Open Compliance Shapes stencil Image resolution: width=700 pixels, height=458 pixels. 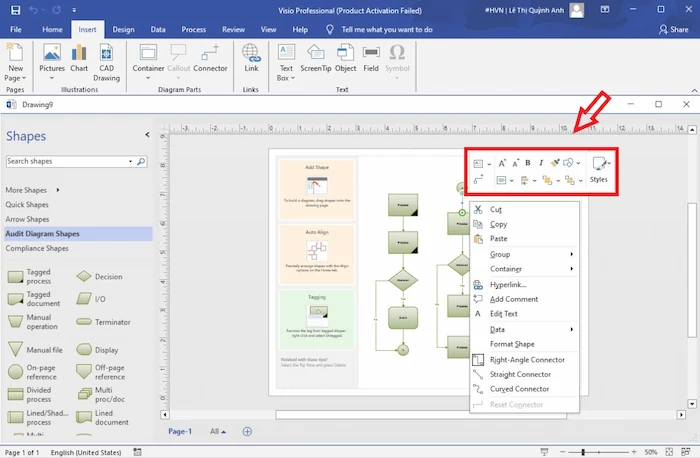tap(37, 248)
